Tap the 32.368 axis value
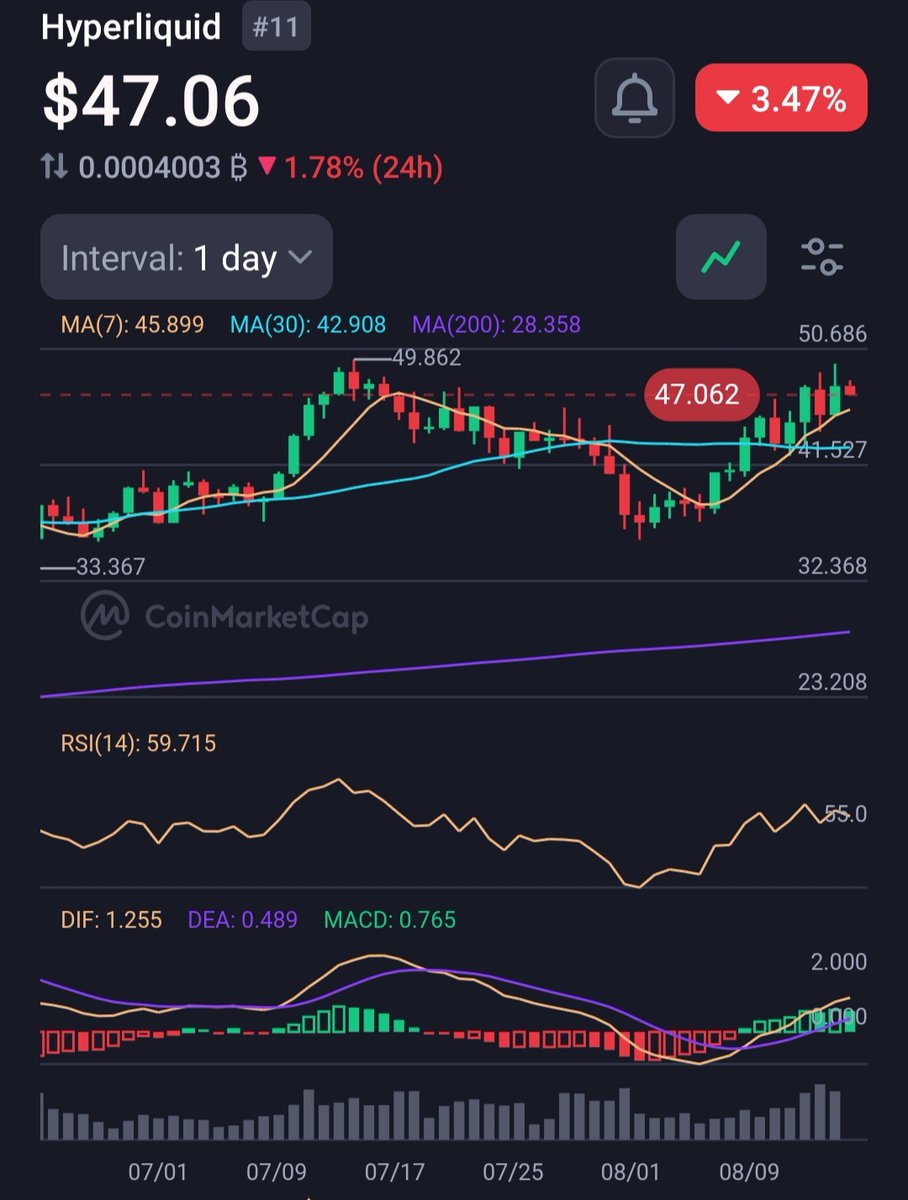The width and height of the screenshot is (908, 1200). pos(833,566)
